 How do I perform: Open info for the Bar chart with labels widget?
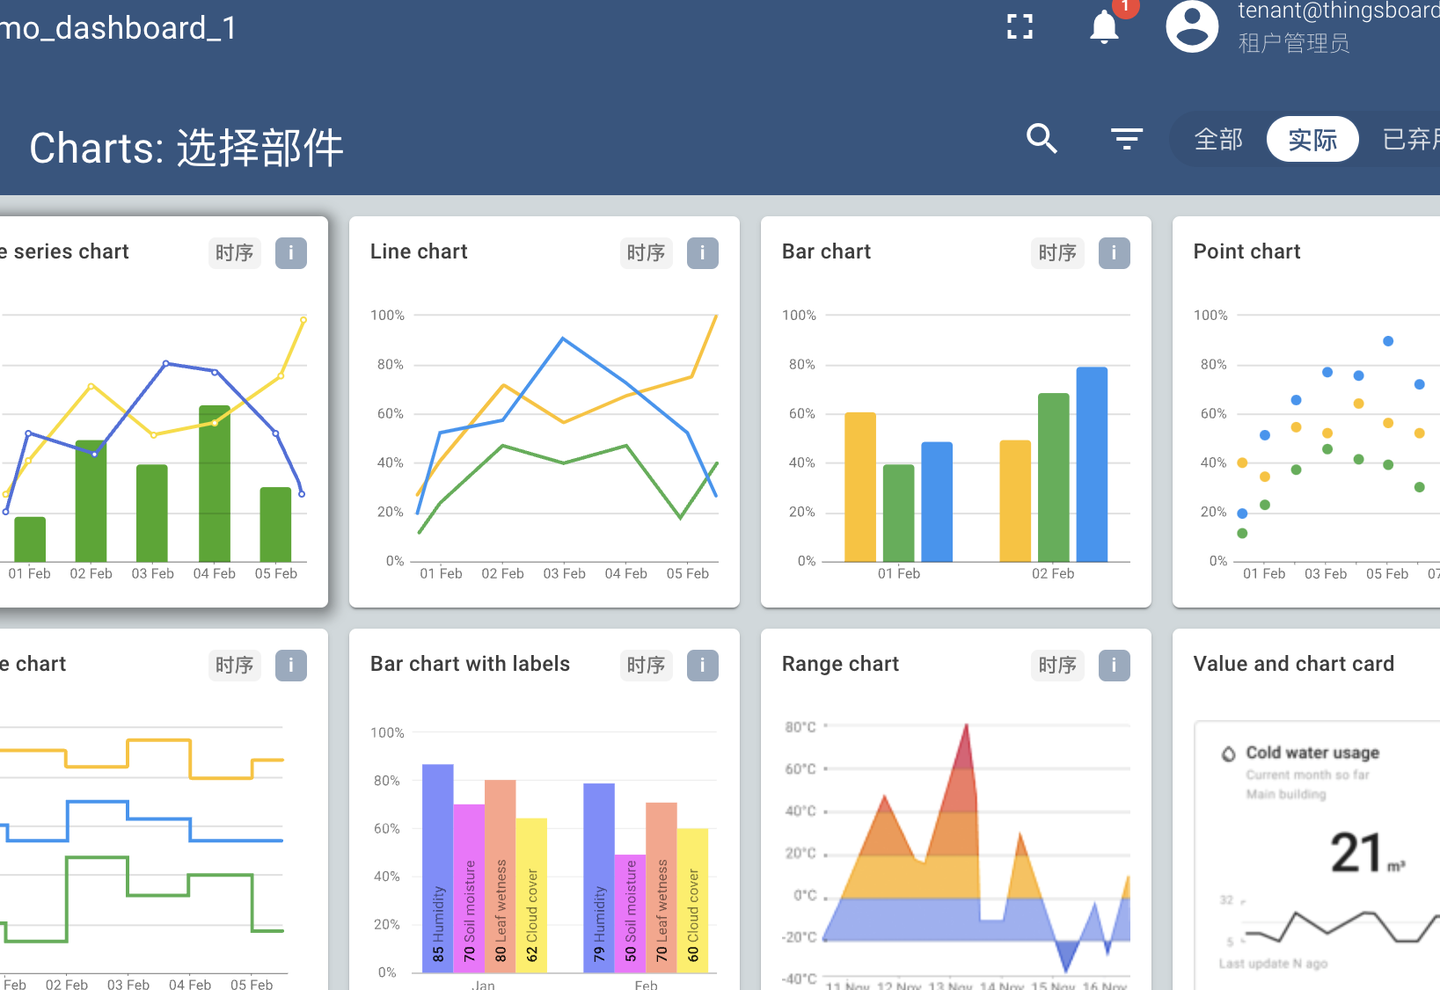(702, 665)
